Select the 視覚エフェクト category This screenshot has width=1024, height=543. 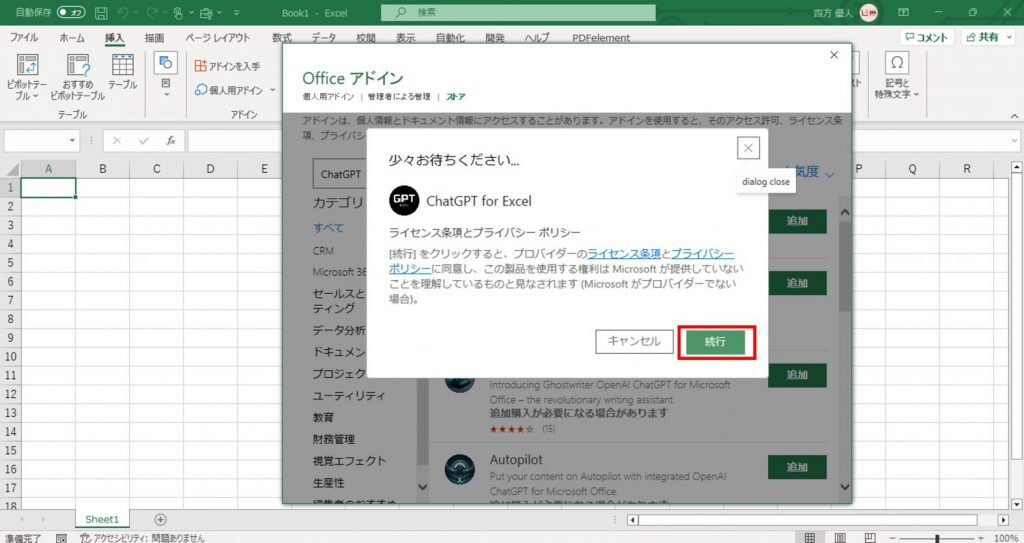pos(349,461)
